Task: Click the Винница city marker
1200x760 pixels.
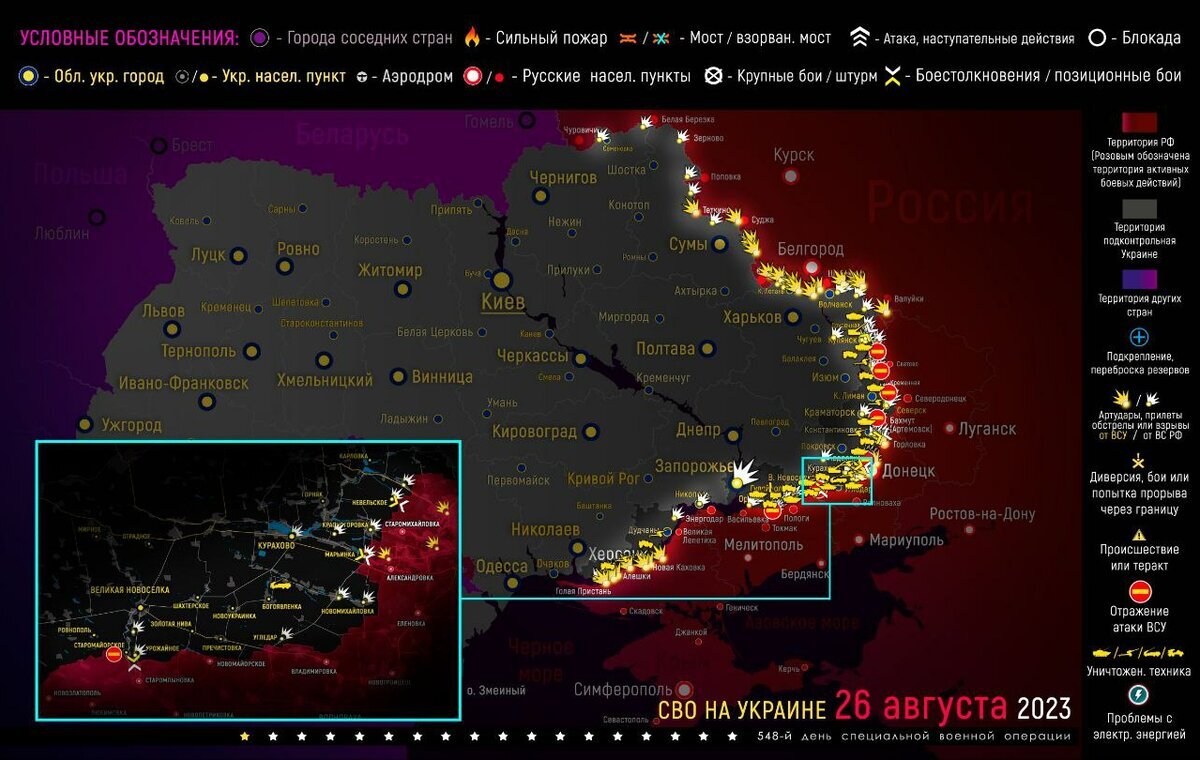Action: (x=398, y=377)
